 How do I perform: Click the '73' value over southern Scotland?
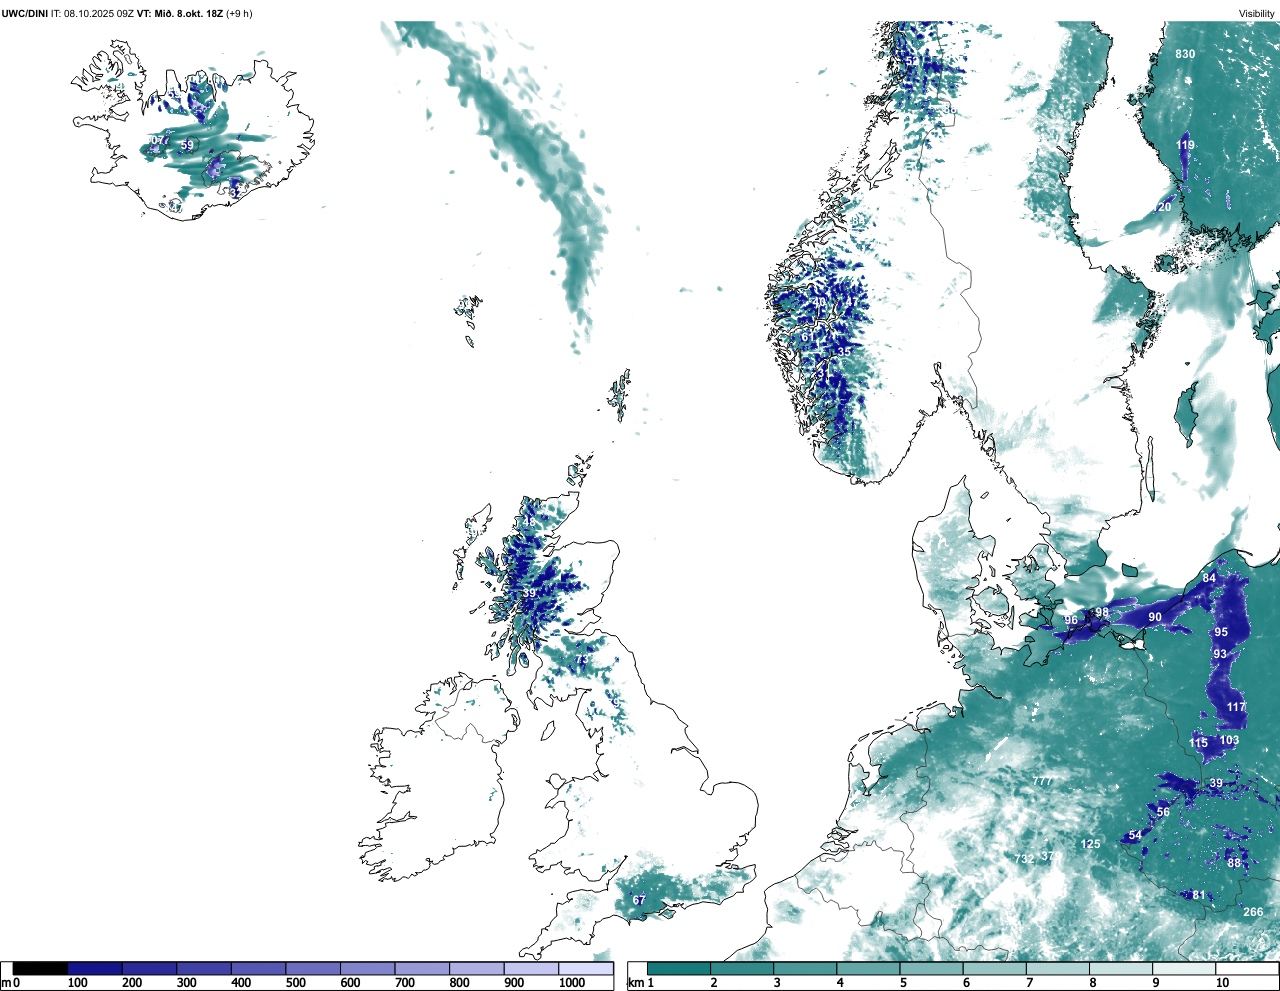tap(581, 660)
